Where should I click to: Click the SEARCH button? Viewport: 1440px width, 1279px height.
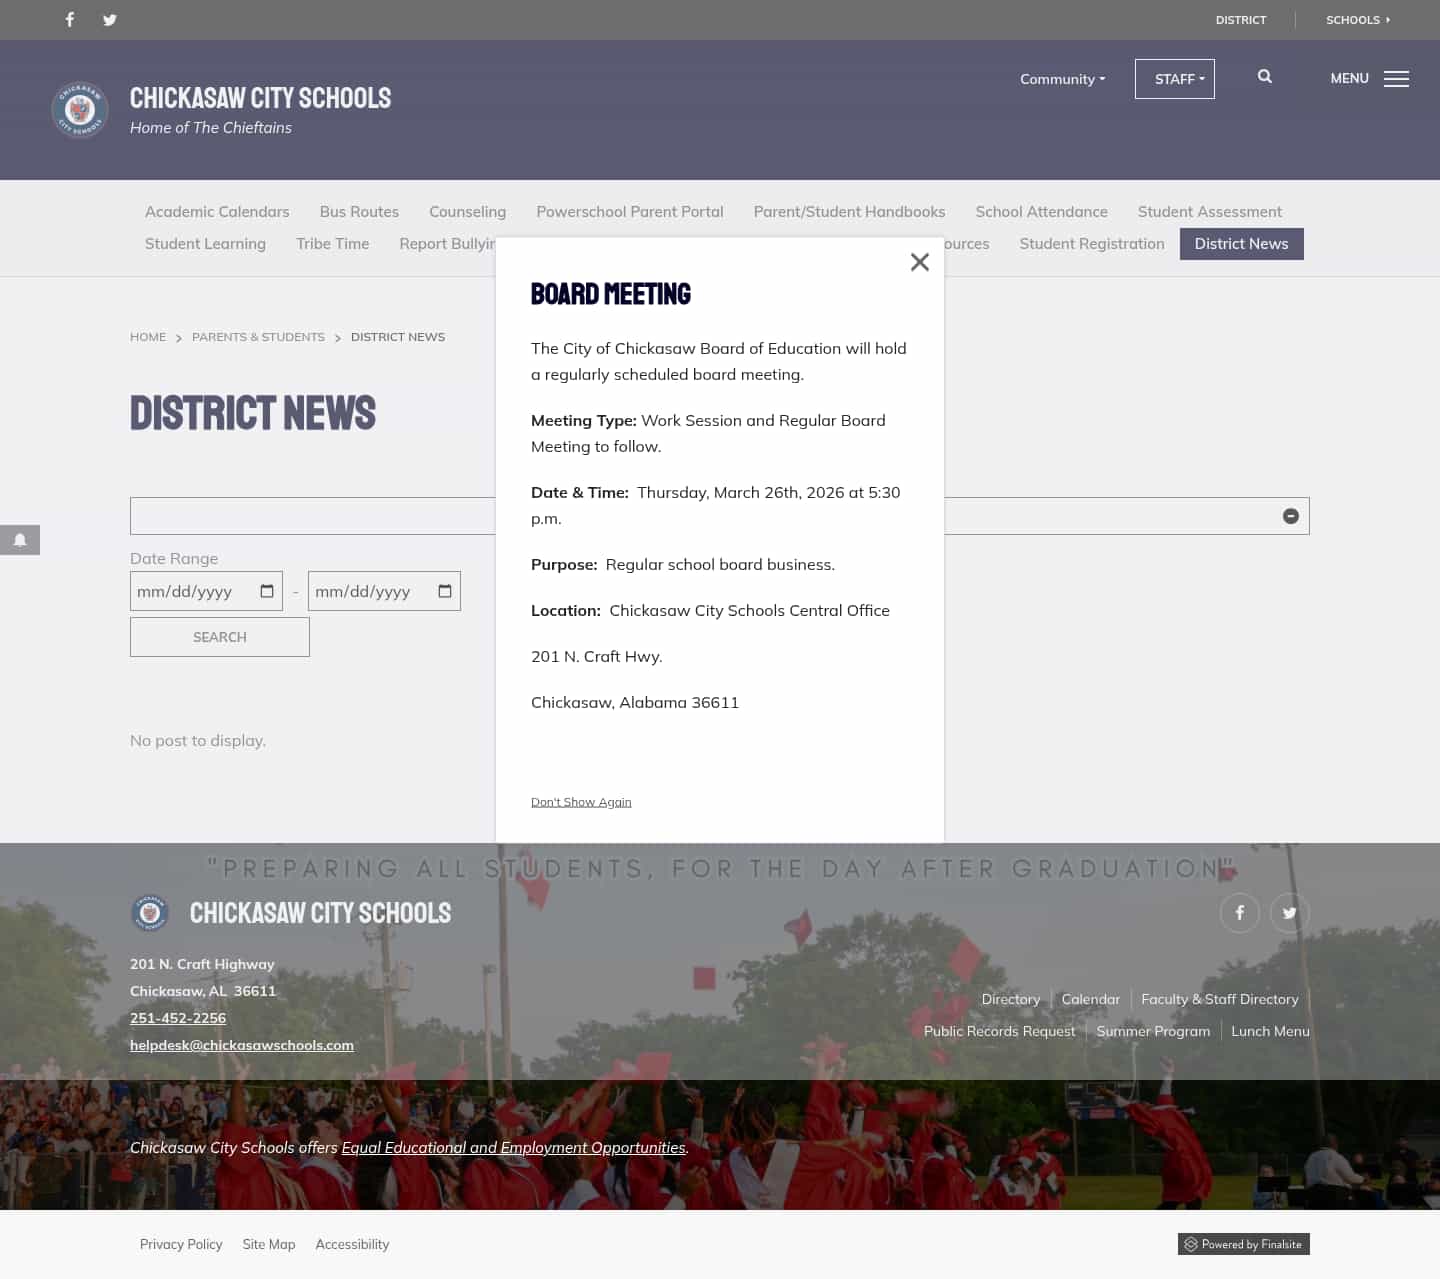219,637
